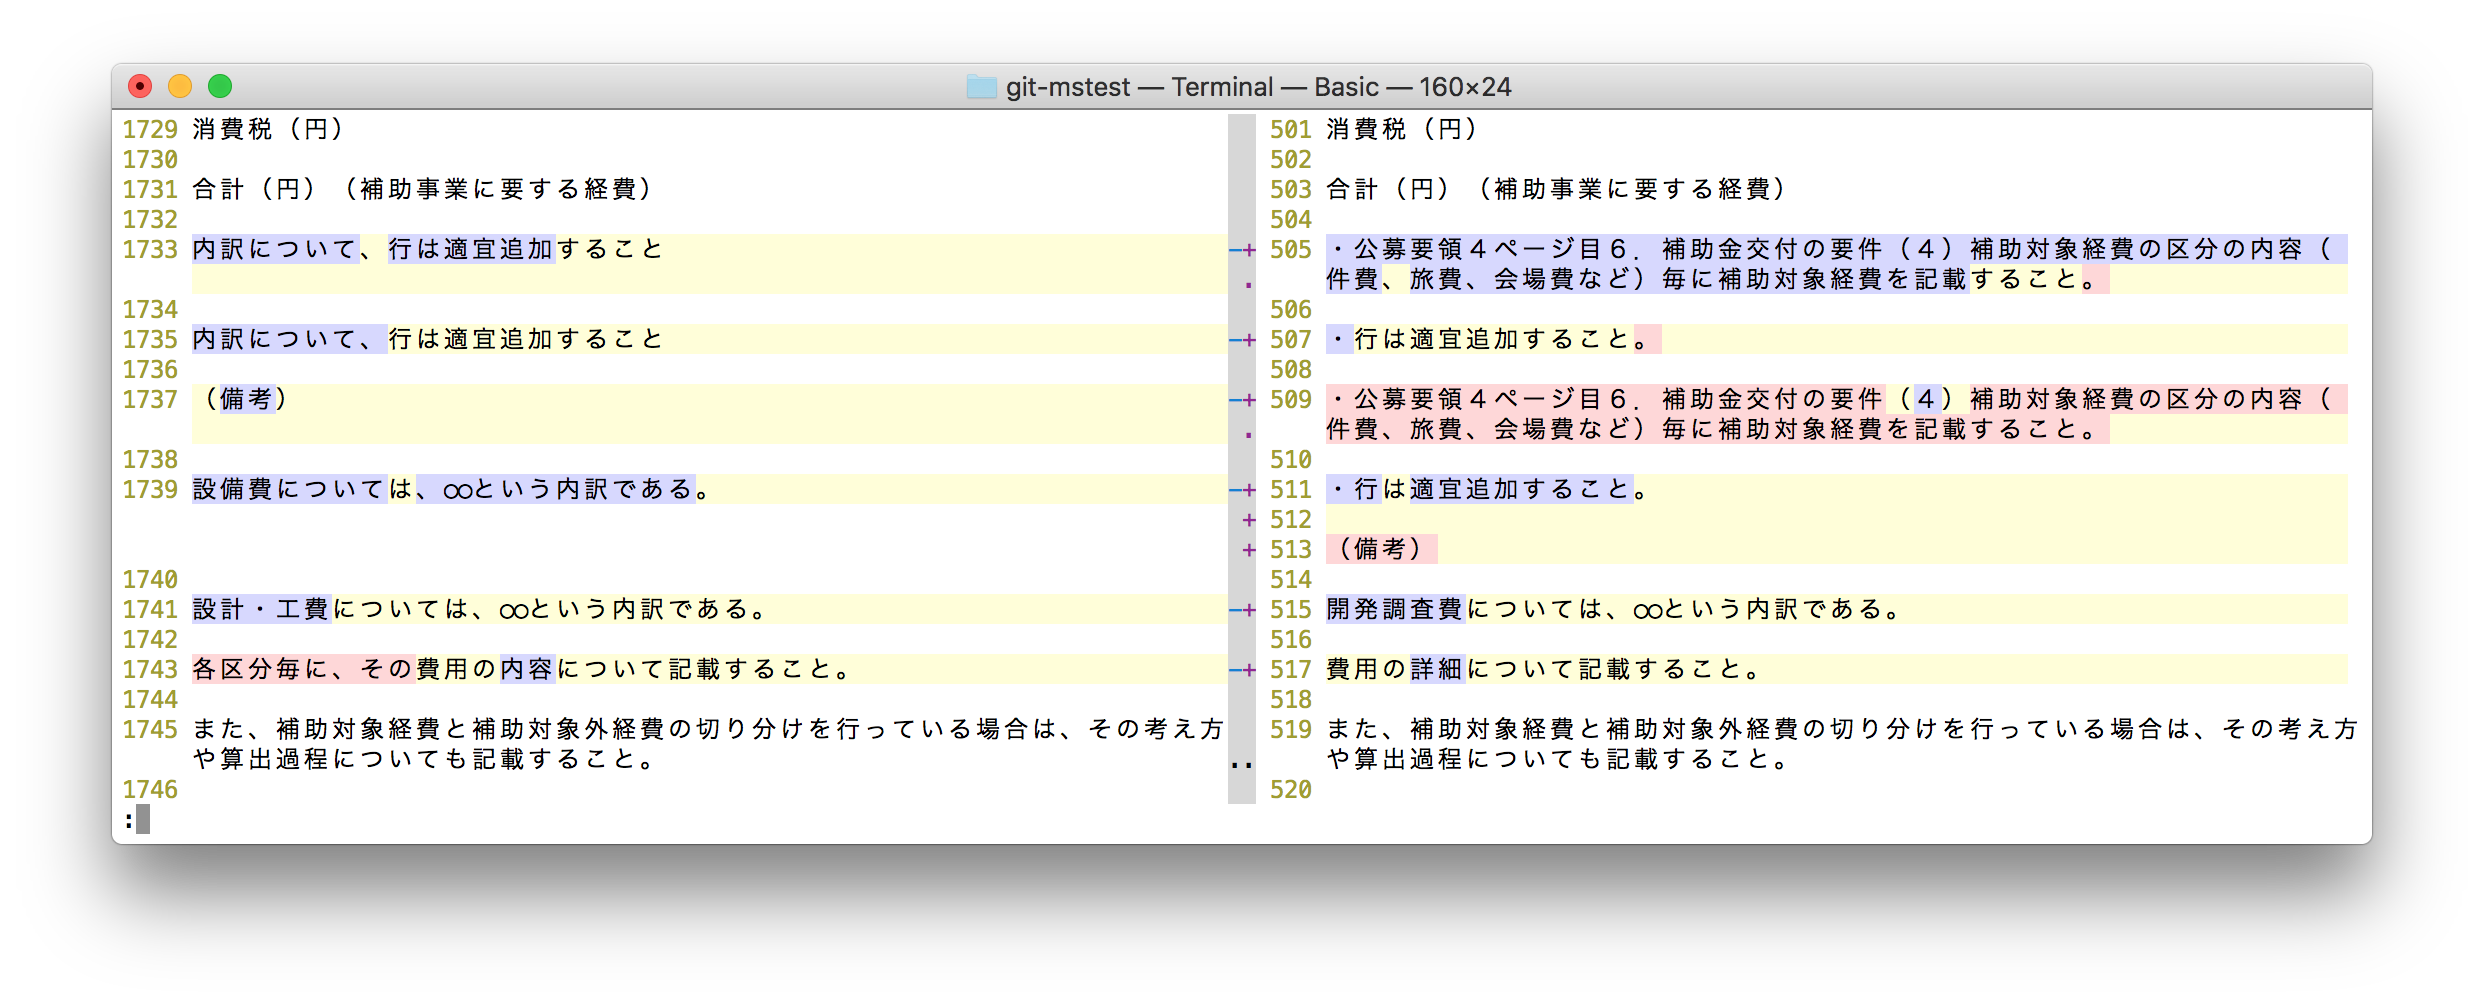Screen dimensions: 2484x1004
Task: Click the folder icon in the Terminal title bar
Action: 981,87
